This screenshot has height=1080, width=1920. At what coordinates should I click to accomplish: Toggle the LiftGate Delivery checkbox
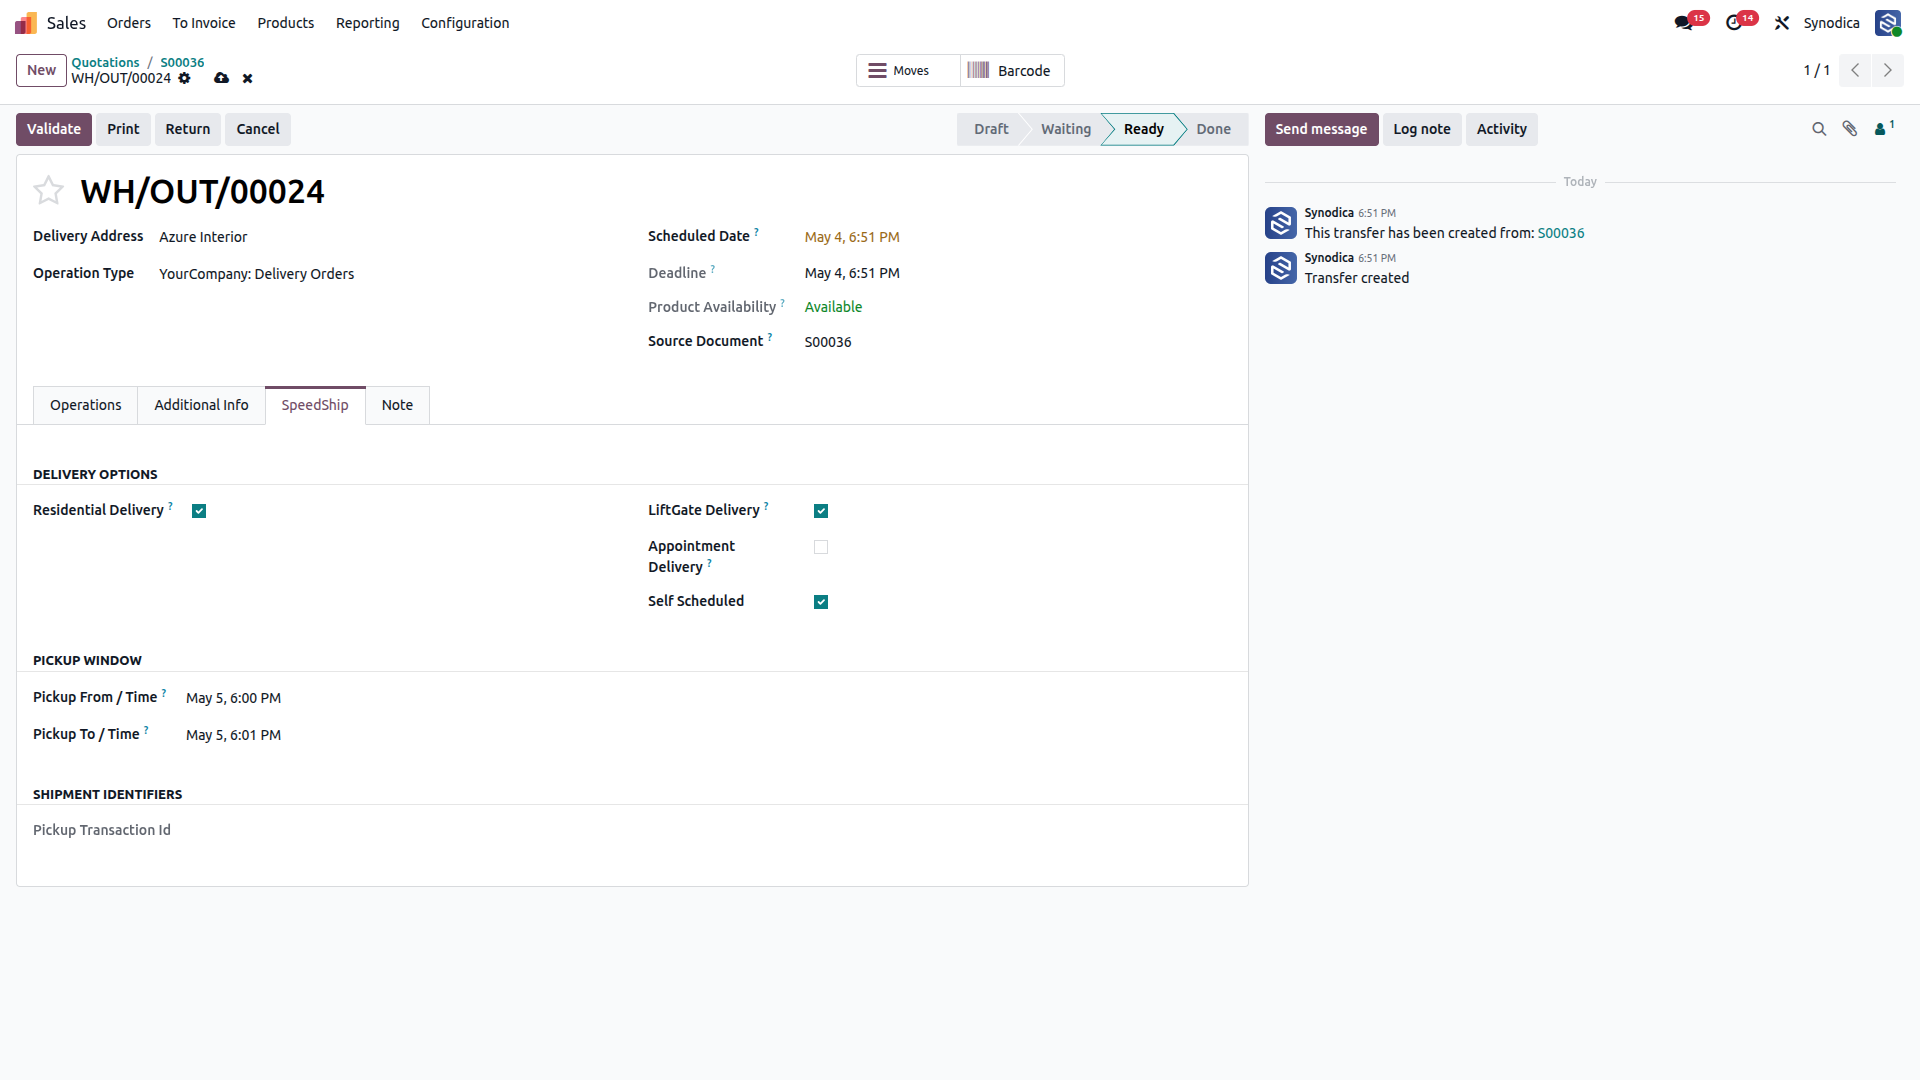tap(821, 511)
